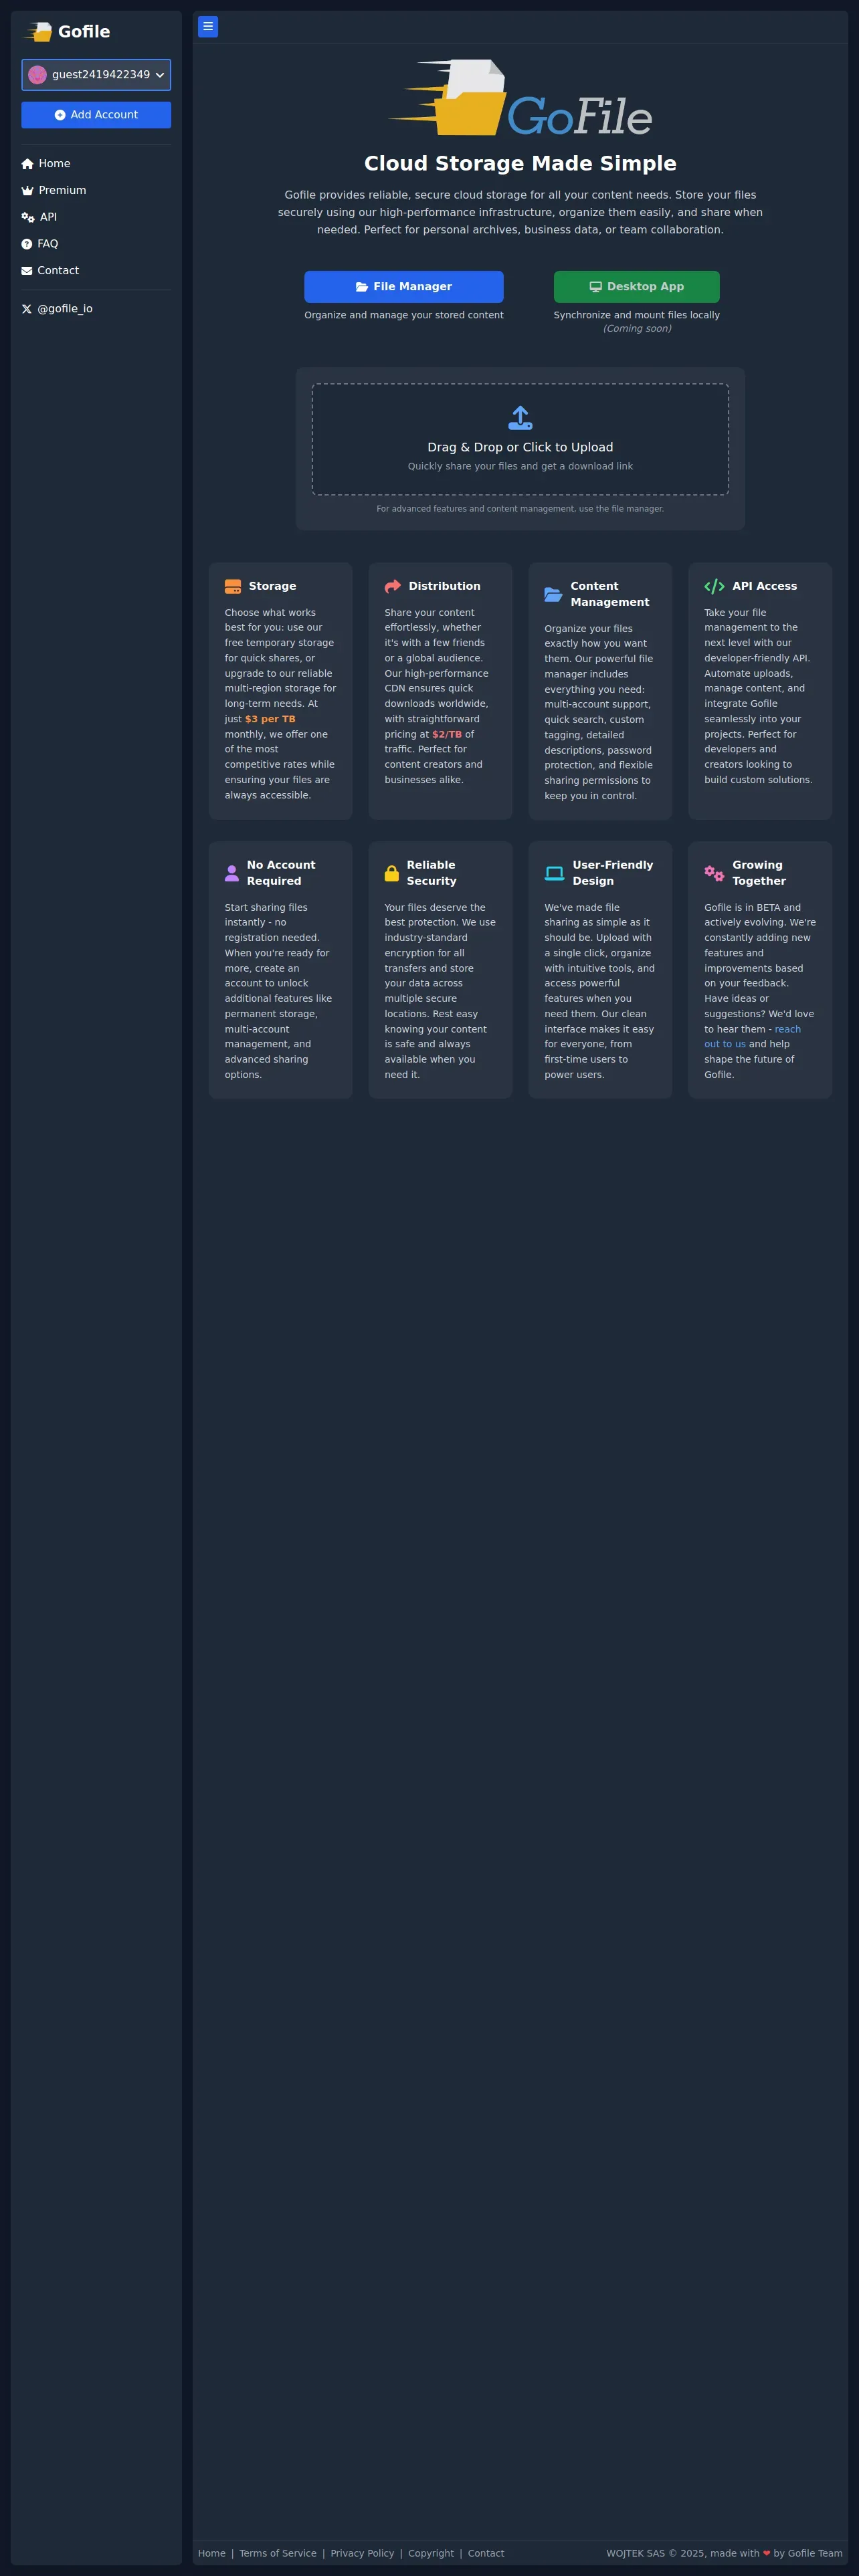
Task: Toggle sidebar with the hamburger menu button
Action: coord(208,27)
